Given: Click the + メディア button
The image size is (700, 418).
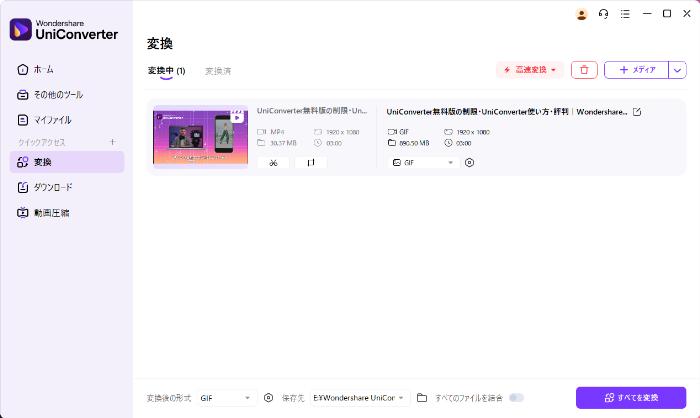Looking at the screenshot, I should point(637,70).
